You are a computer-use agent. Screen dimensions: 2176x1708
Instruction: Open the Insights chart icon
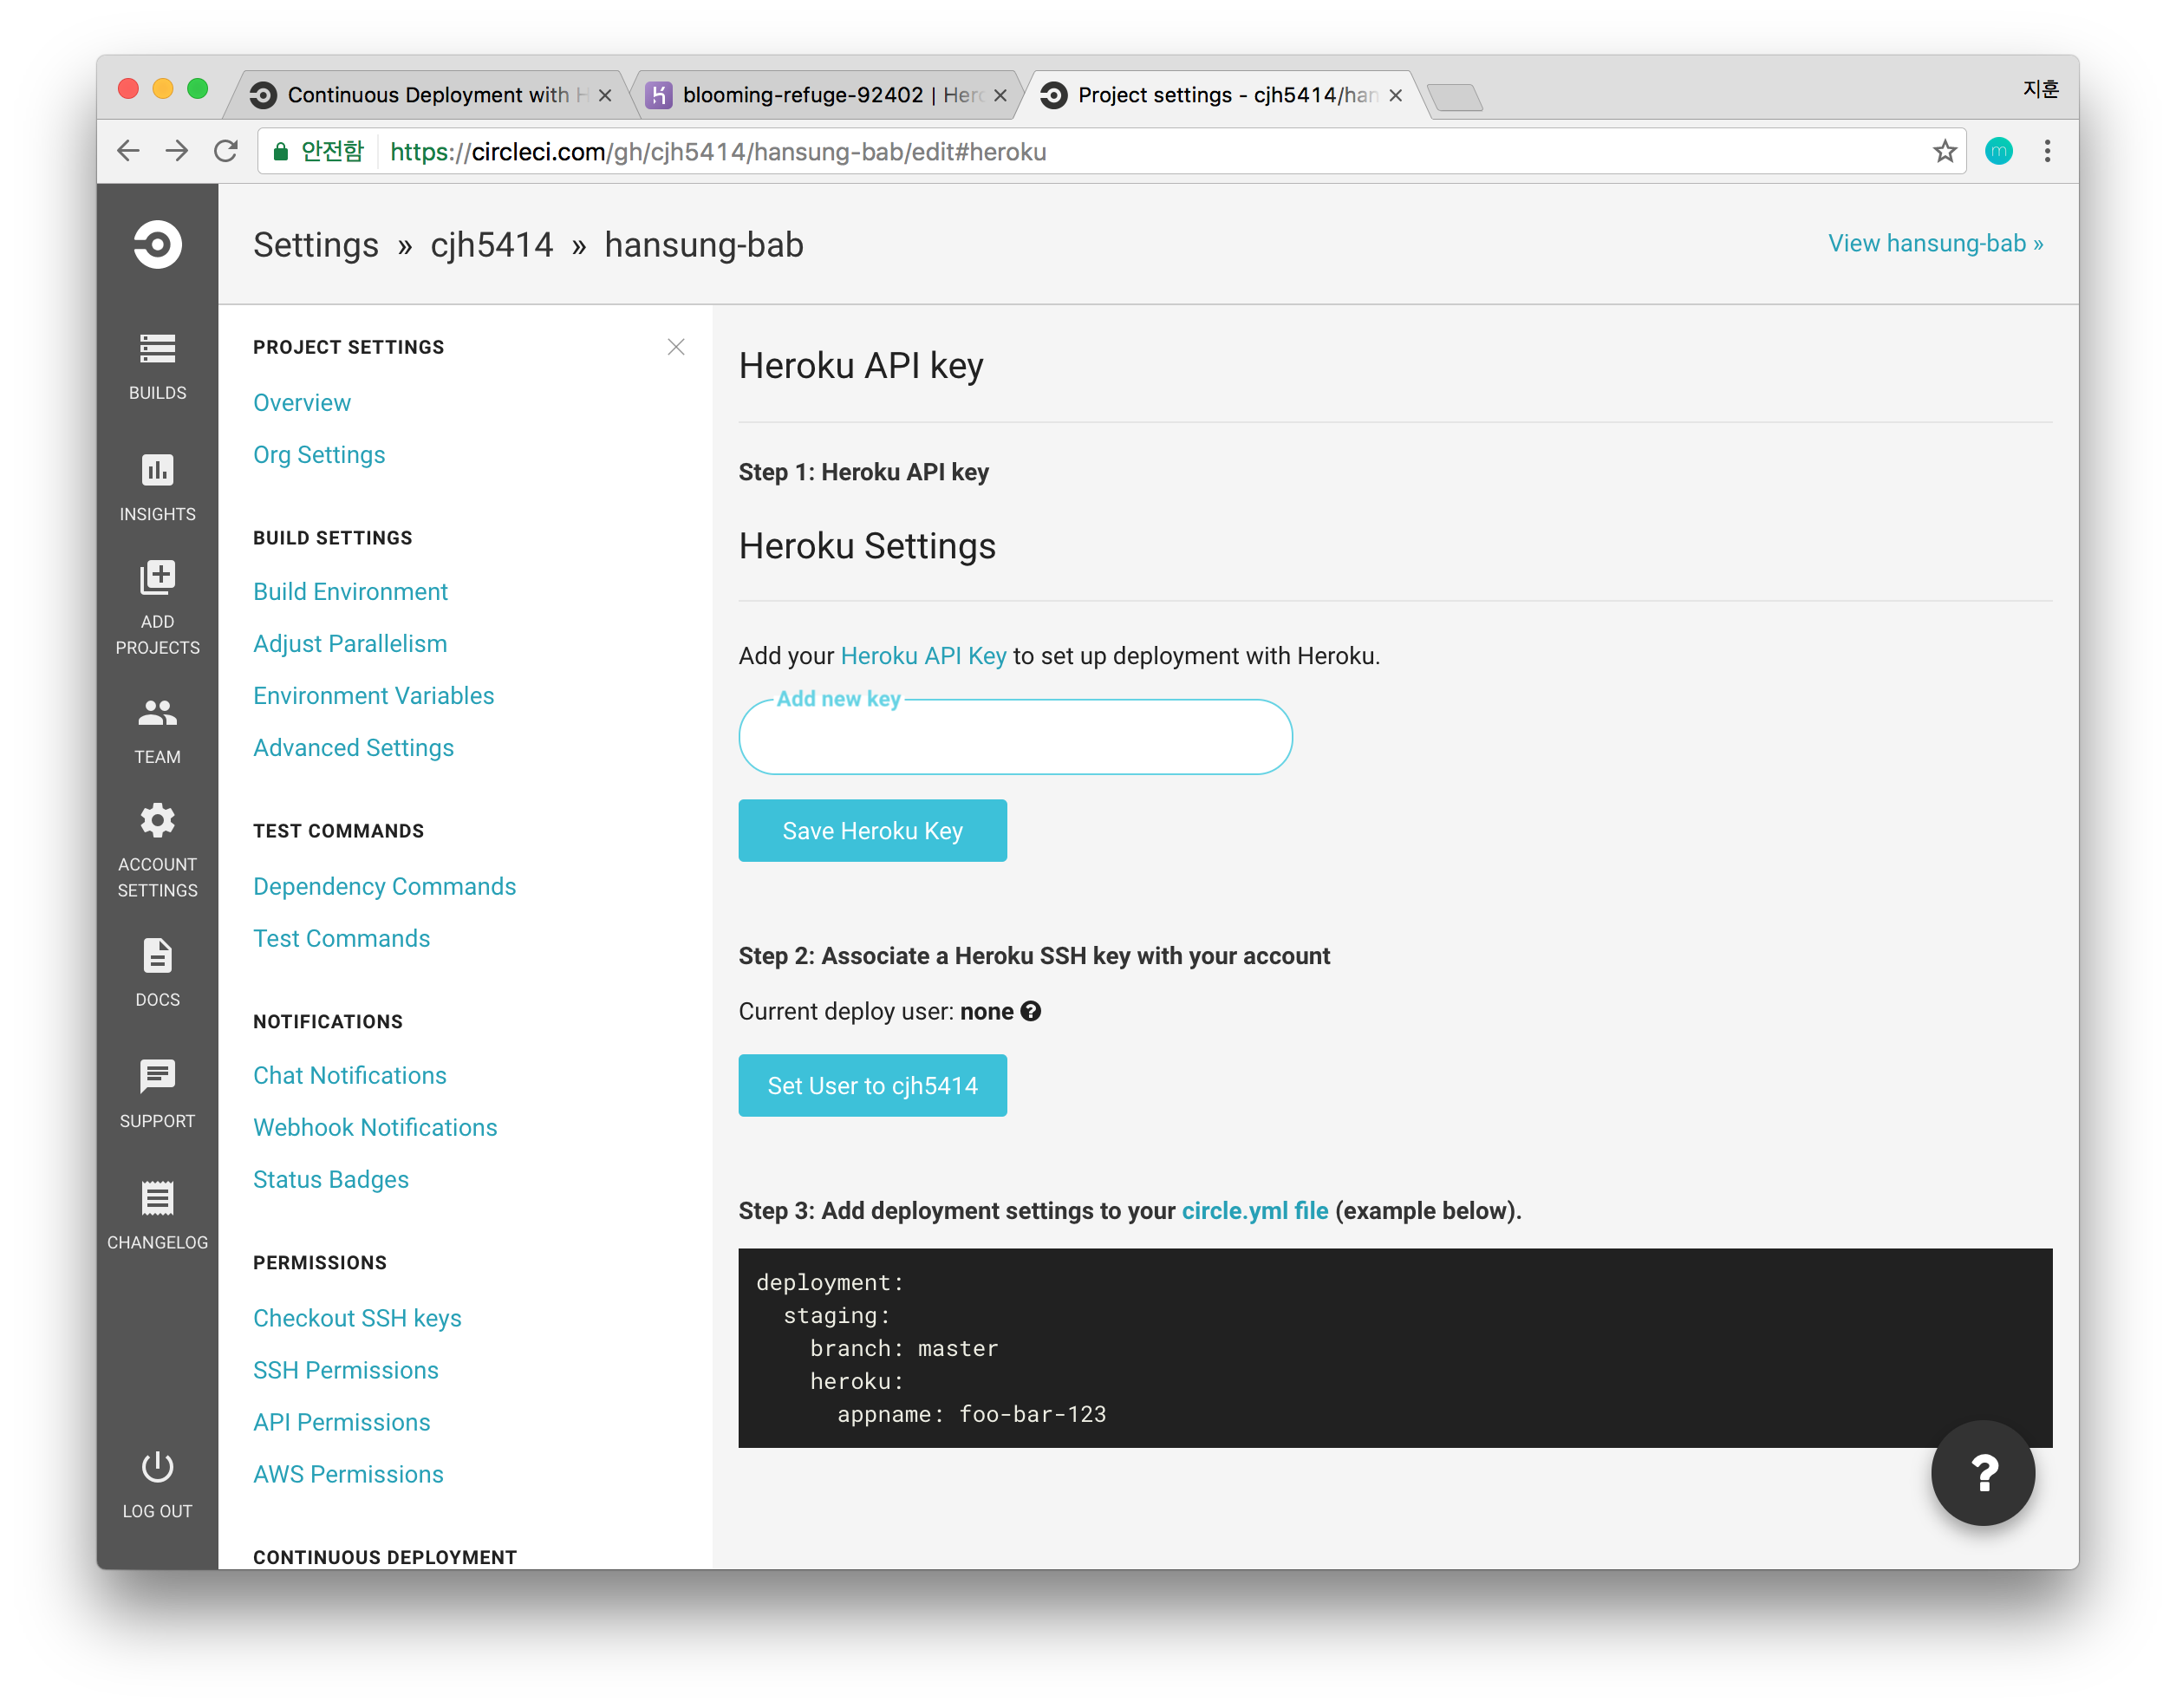(157, 470)
